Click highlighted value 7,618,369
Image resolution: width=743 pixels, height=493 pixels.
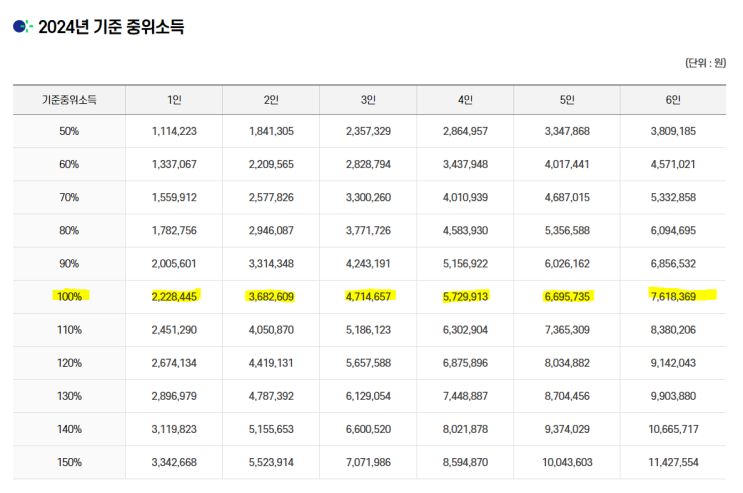673,297
